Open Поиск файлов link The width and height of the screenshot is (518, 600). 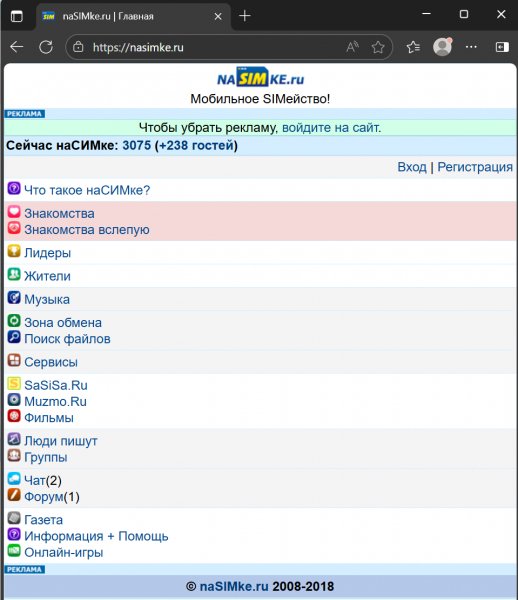pyautogui.click(x=67, y=339)
